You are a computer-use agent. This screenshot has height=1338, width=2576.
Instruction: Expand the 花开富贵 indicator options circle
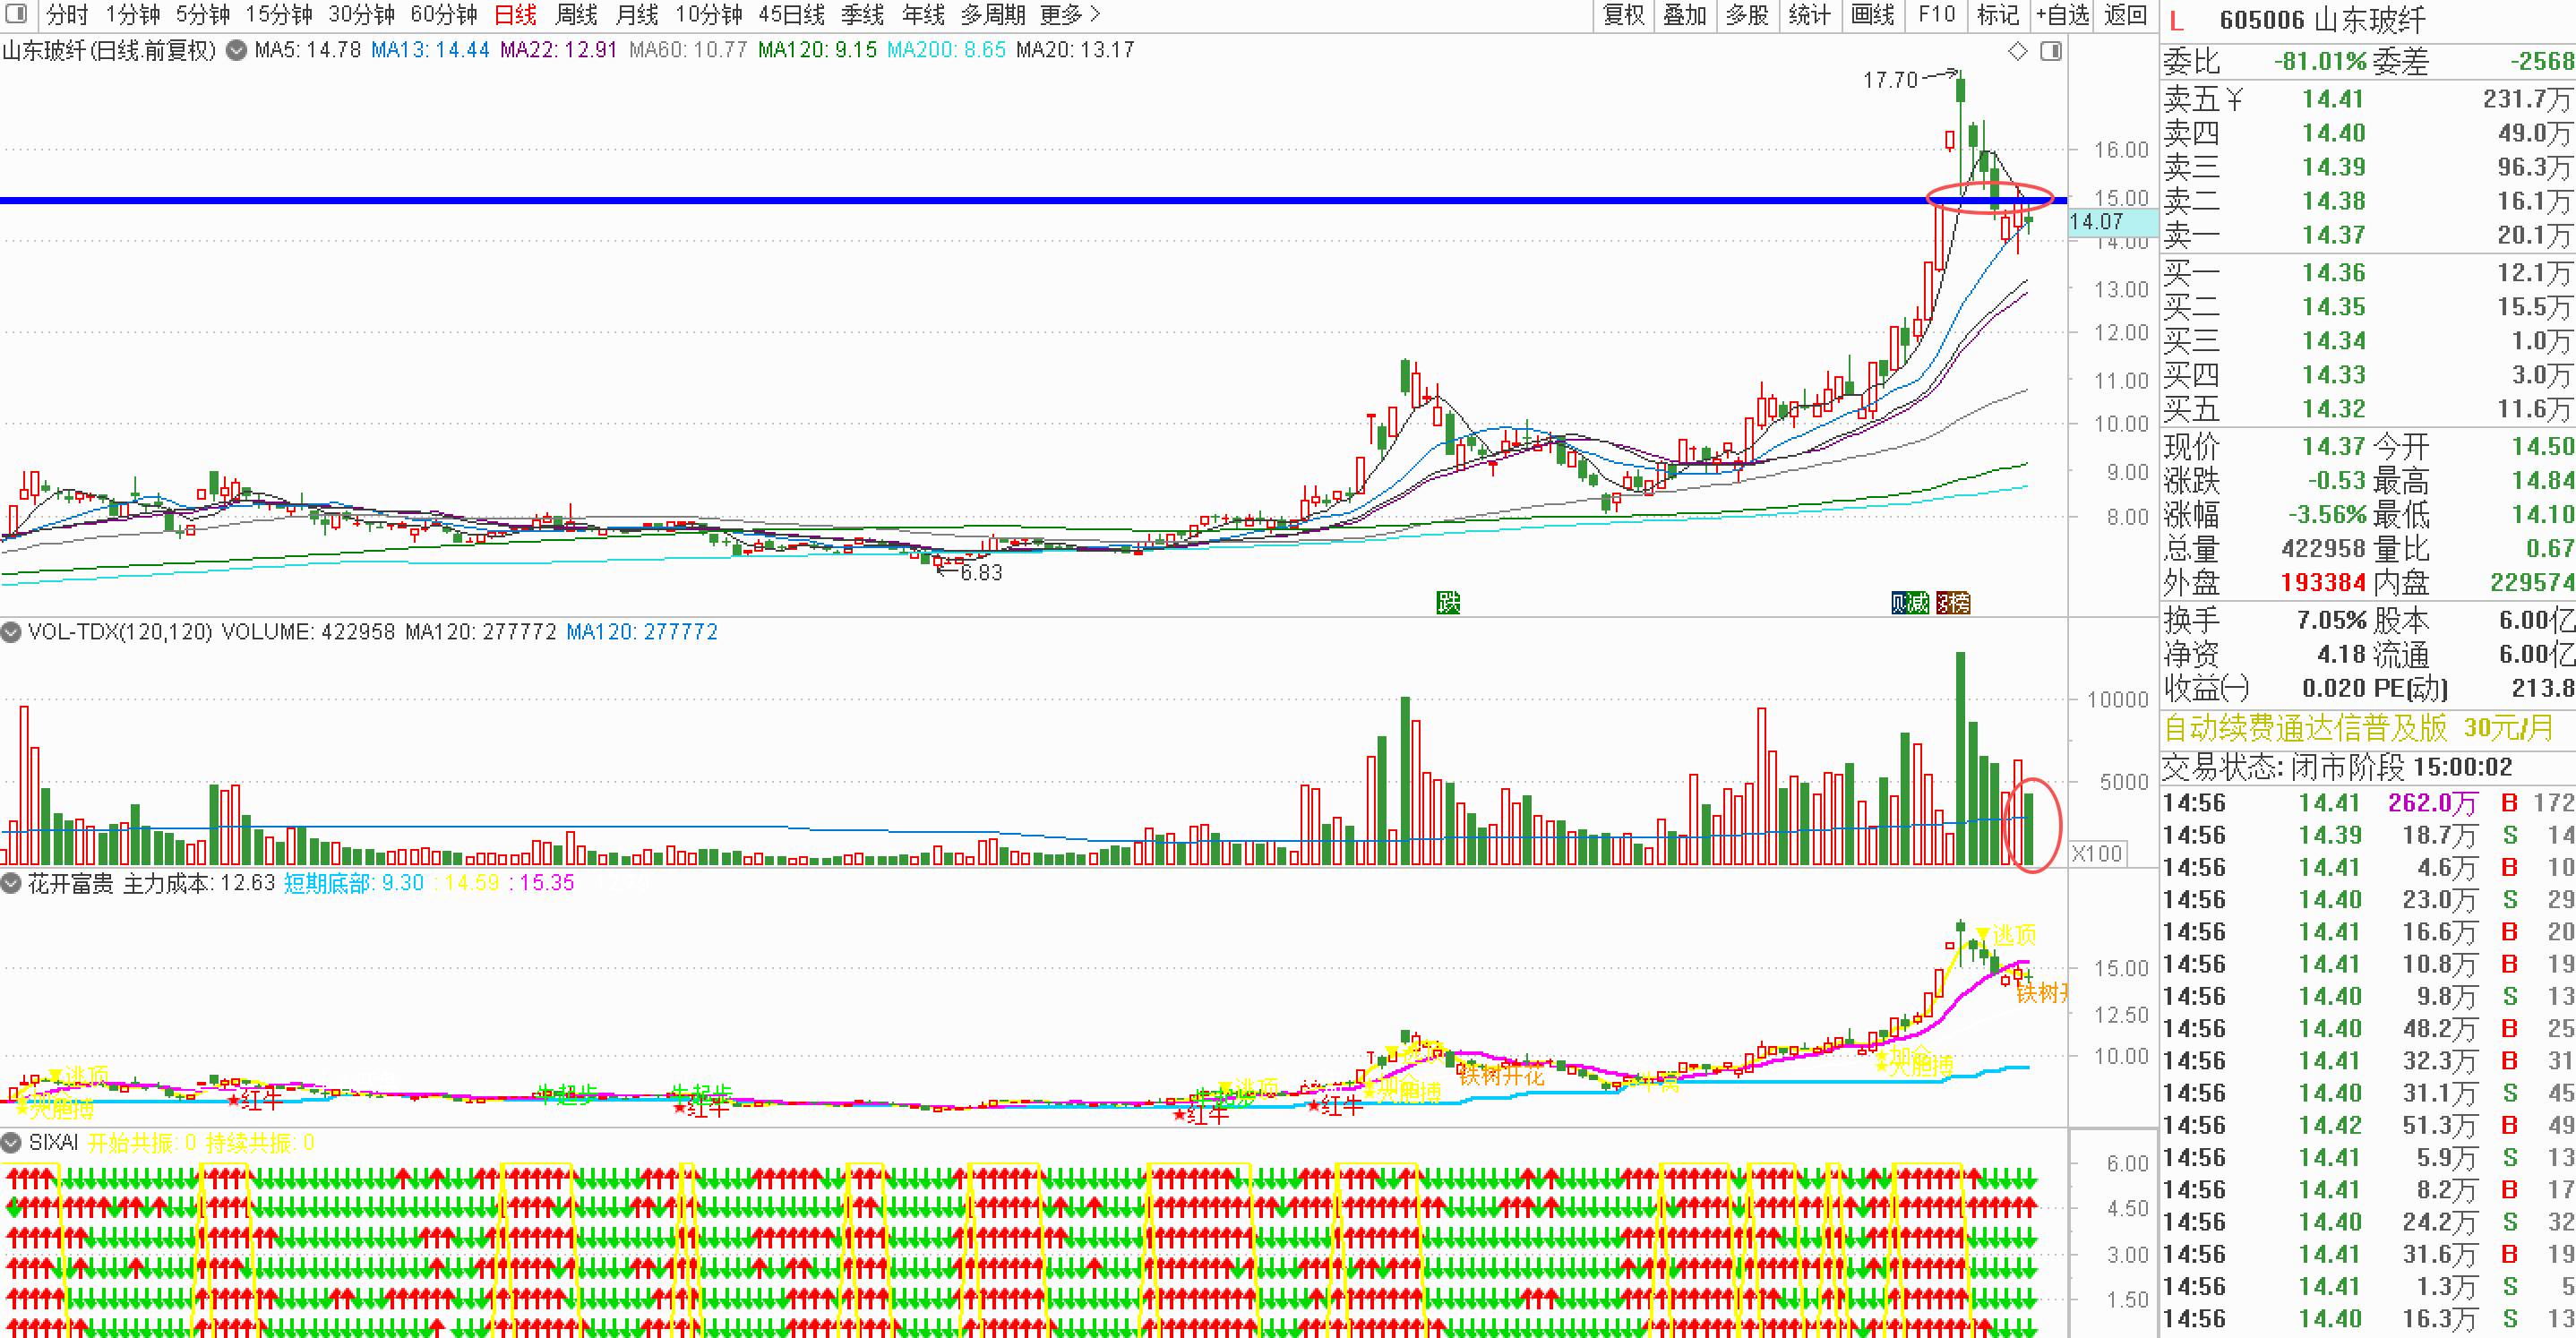click(x=11, y=883)
